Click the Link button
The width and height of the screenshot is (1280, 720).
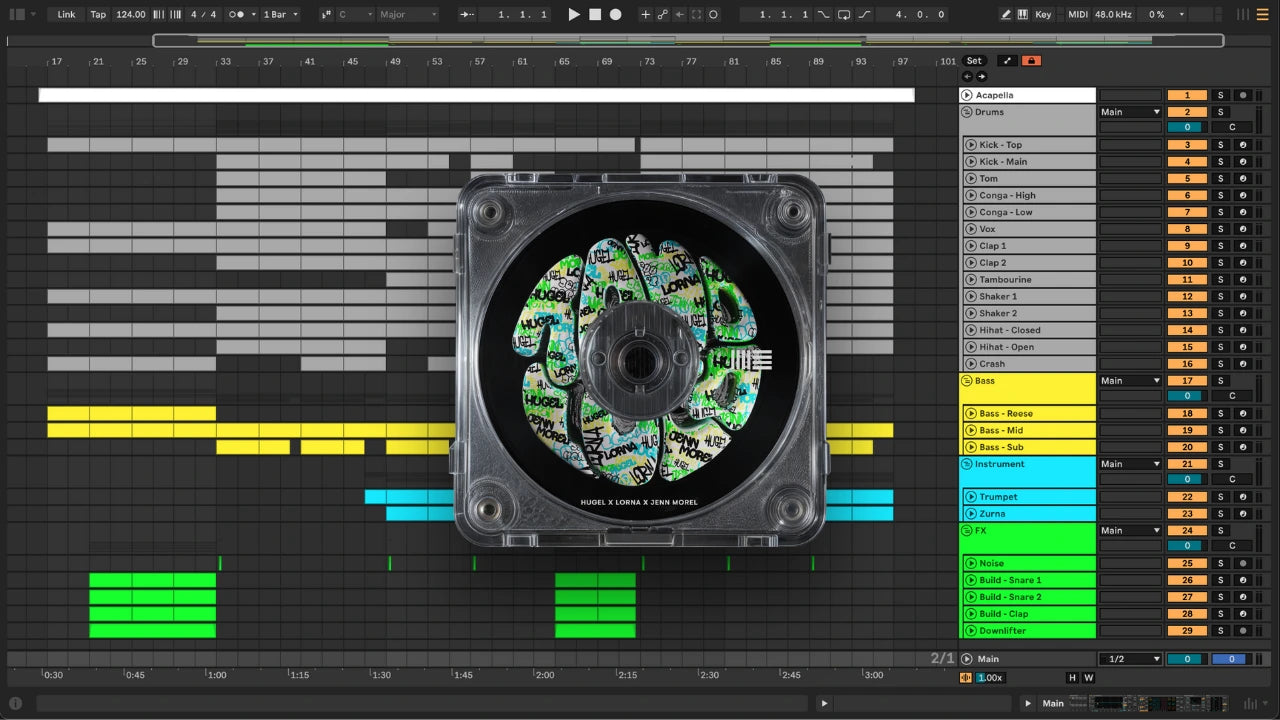tap(66, 15)
